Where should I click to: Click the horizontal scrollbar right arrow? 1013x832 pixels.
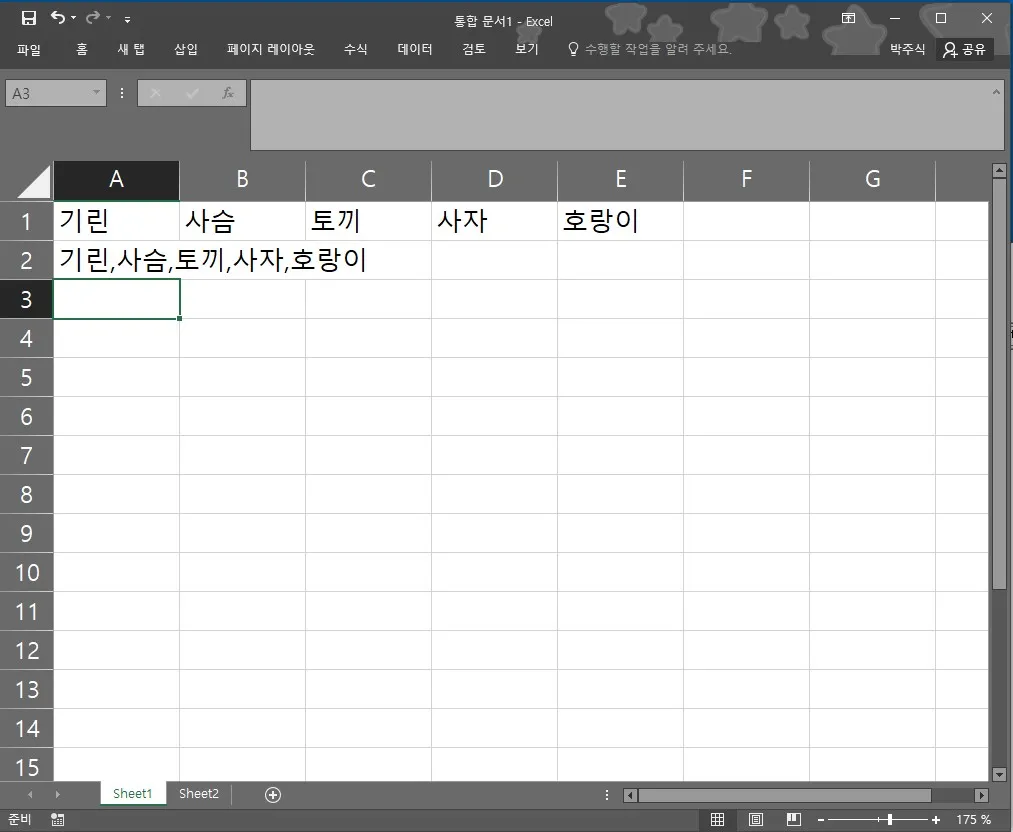coord(981,795)
